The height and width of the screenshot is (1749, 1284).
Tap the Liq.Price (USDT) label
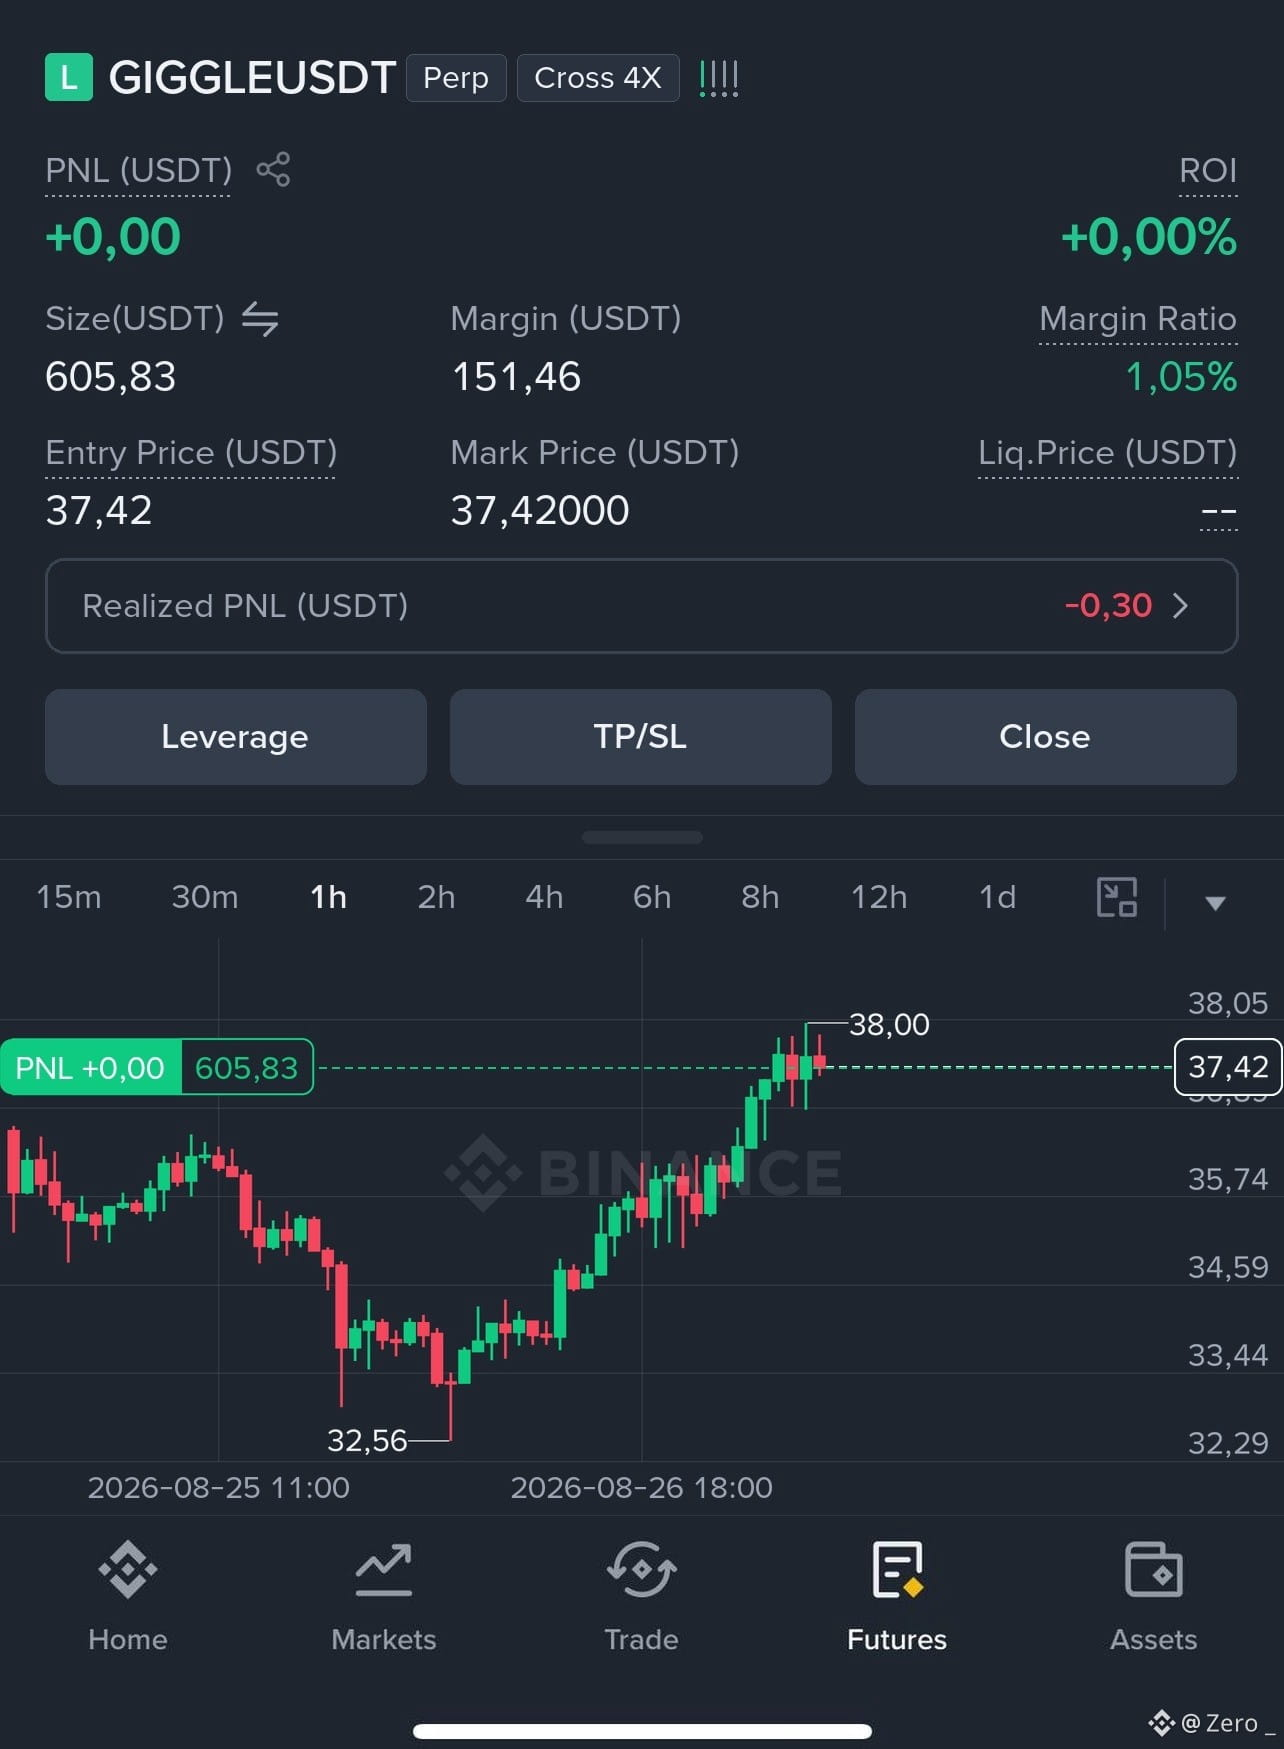[1108, 453]
